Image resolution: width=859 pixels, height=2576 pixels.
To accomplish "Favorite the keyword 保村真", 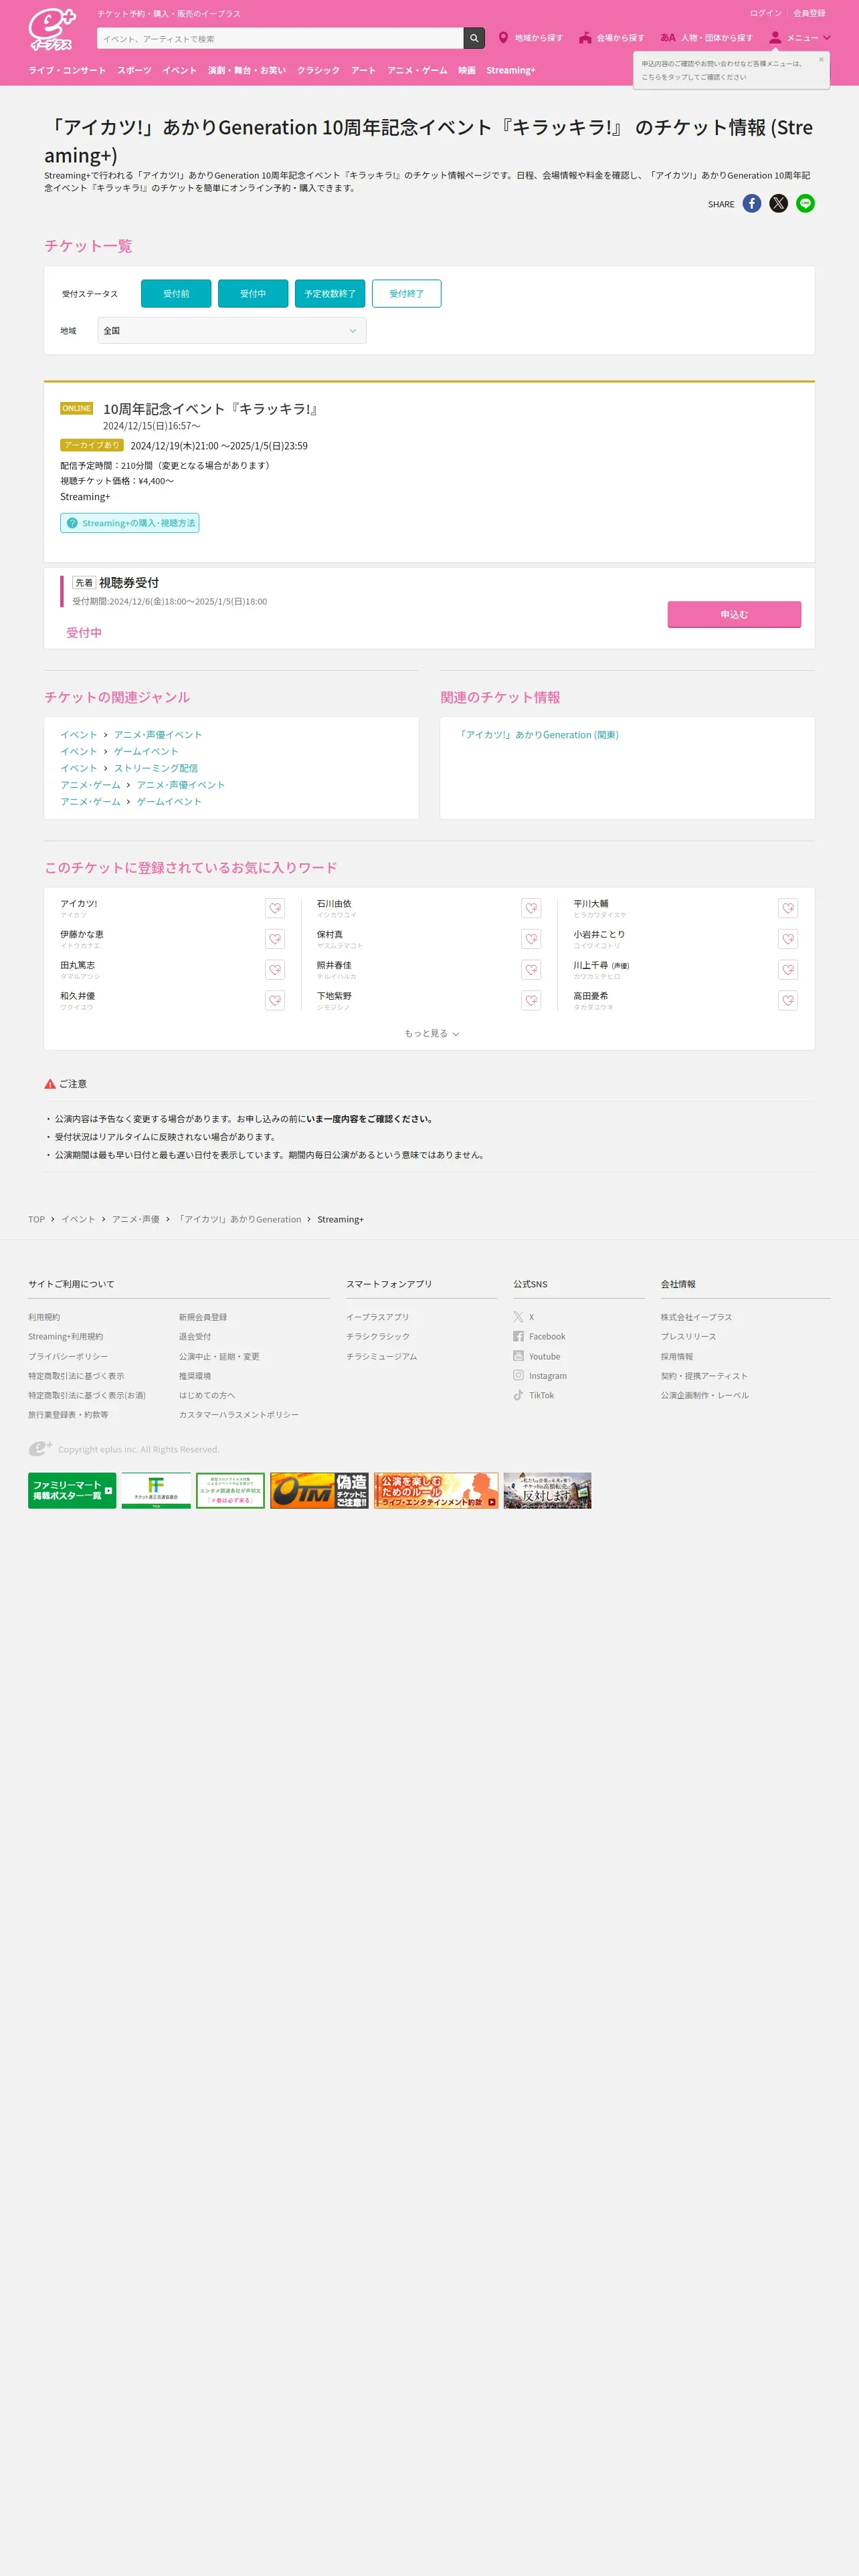I will [531, 939].
